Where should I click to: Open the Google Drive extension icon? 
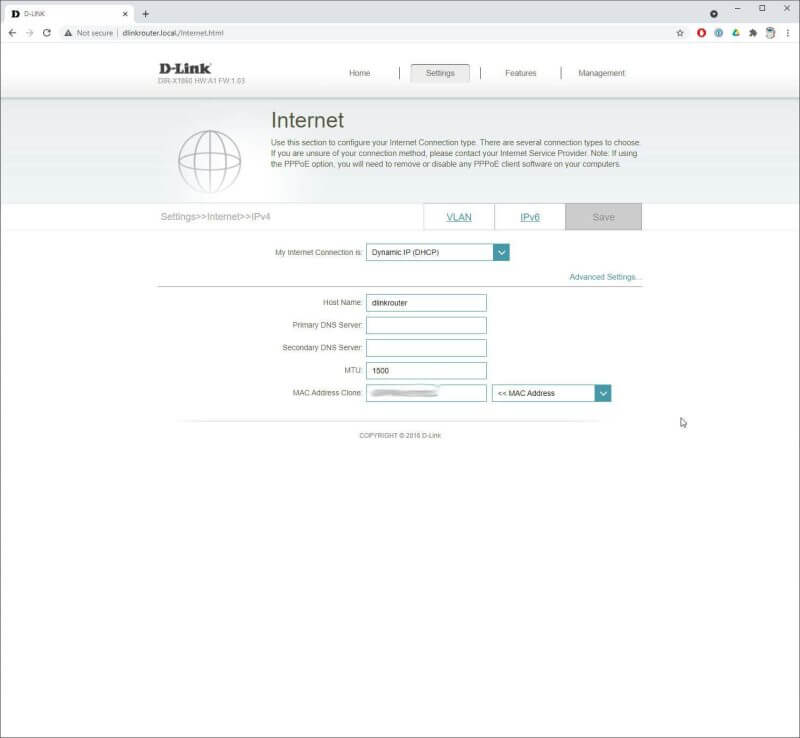click(736, 33)
